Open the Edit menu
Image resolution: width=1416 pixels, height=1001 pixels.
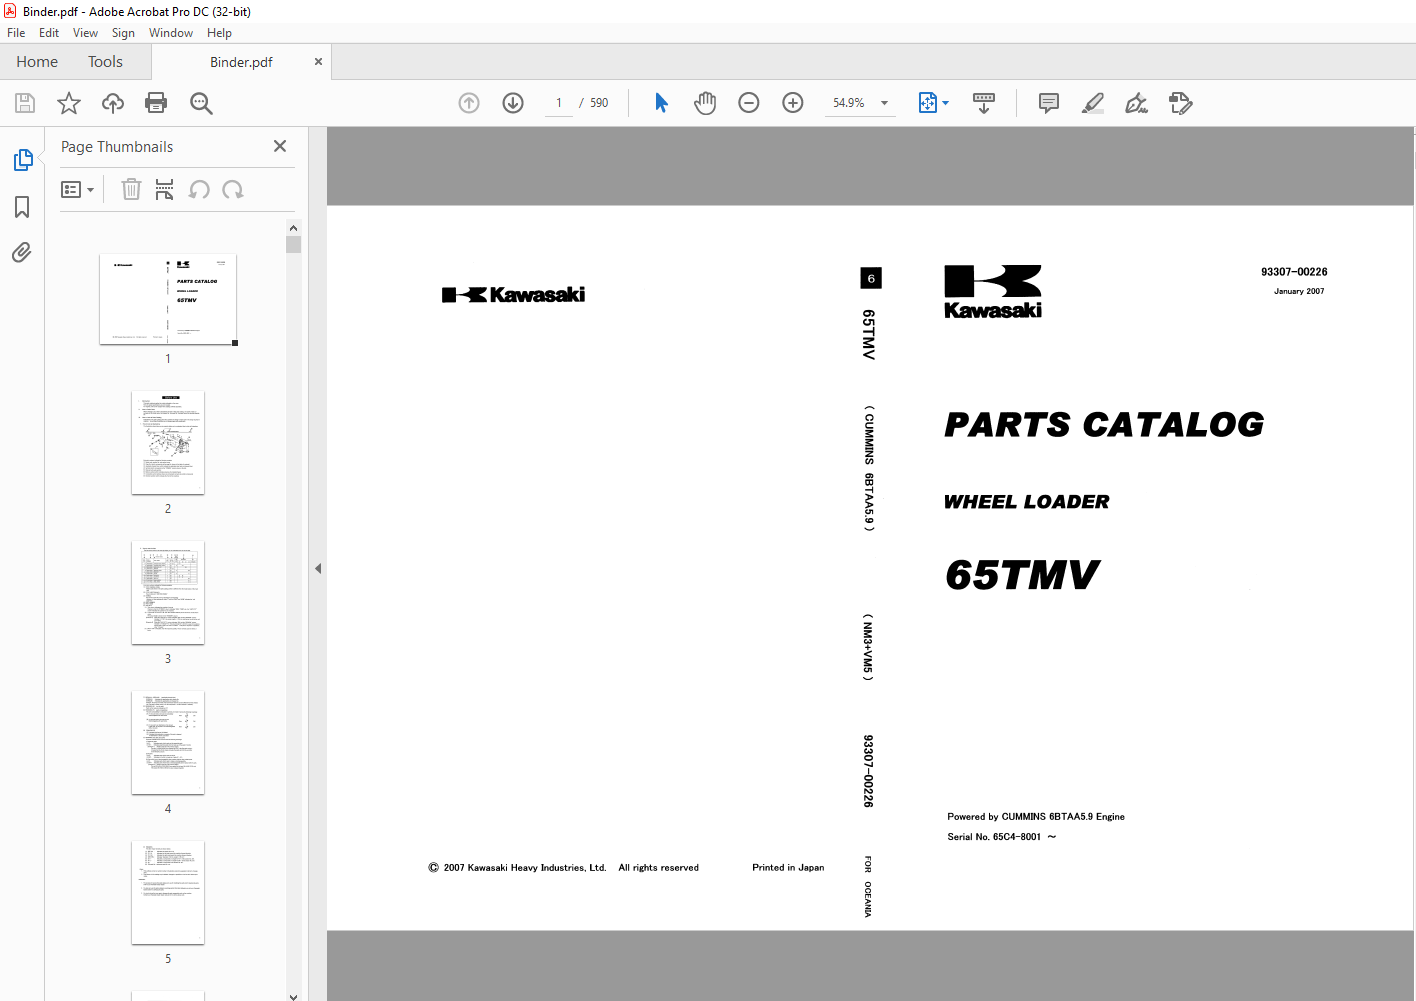pyautogui.click(x=49, y=33)
